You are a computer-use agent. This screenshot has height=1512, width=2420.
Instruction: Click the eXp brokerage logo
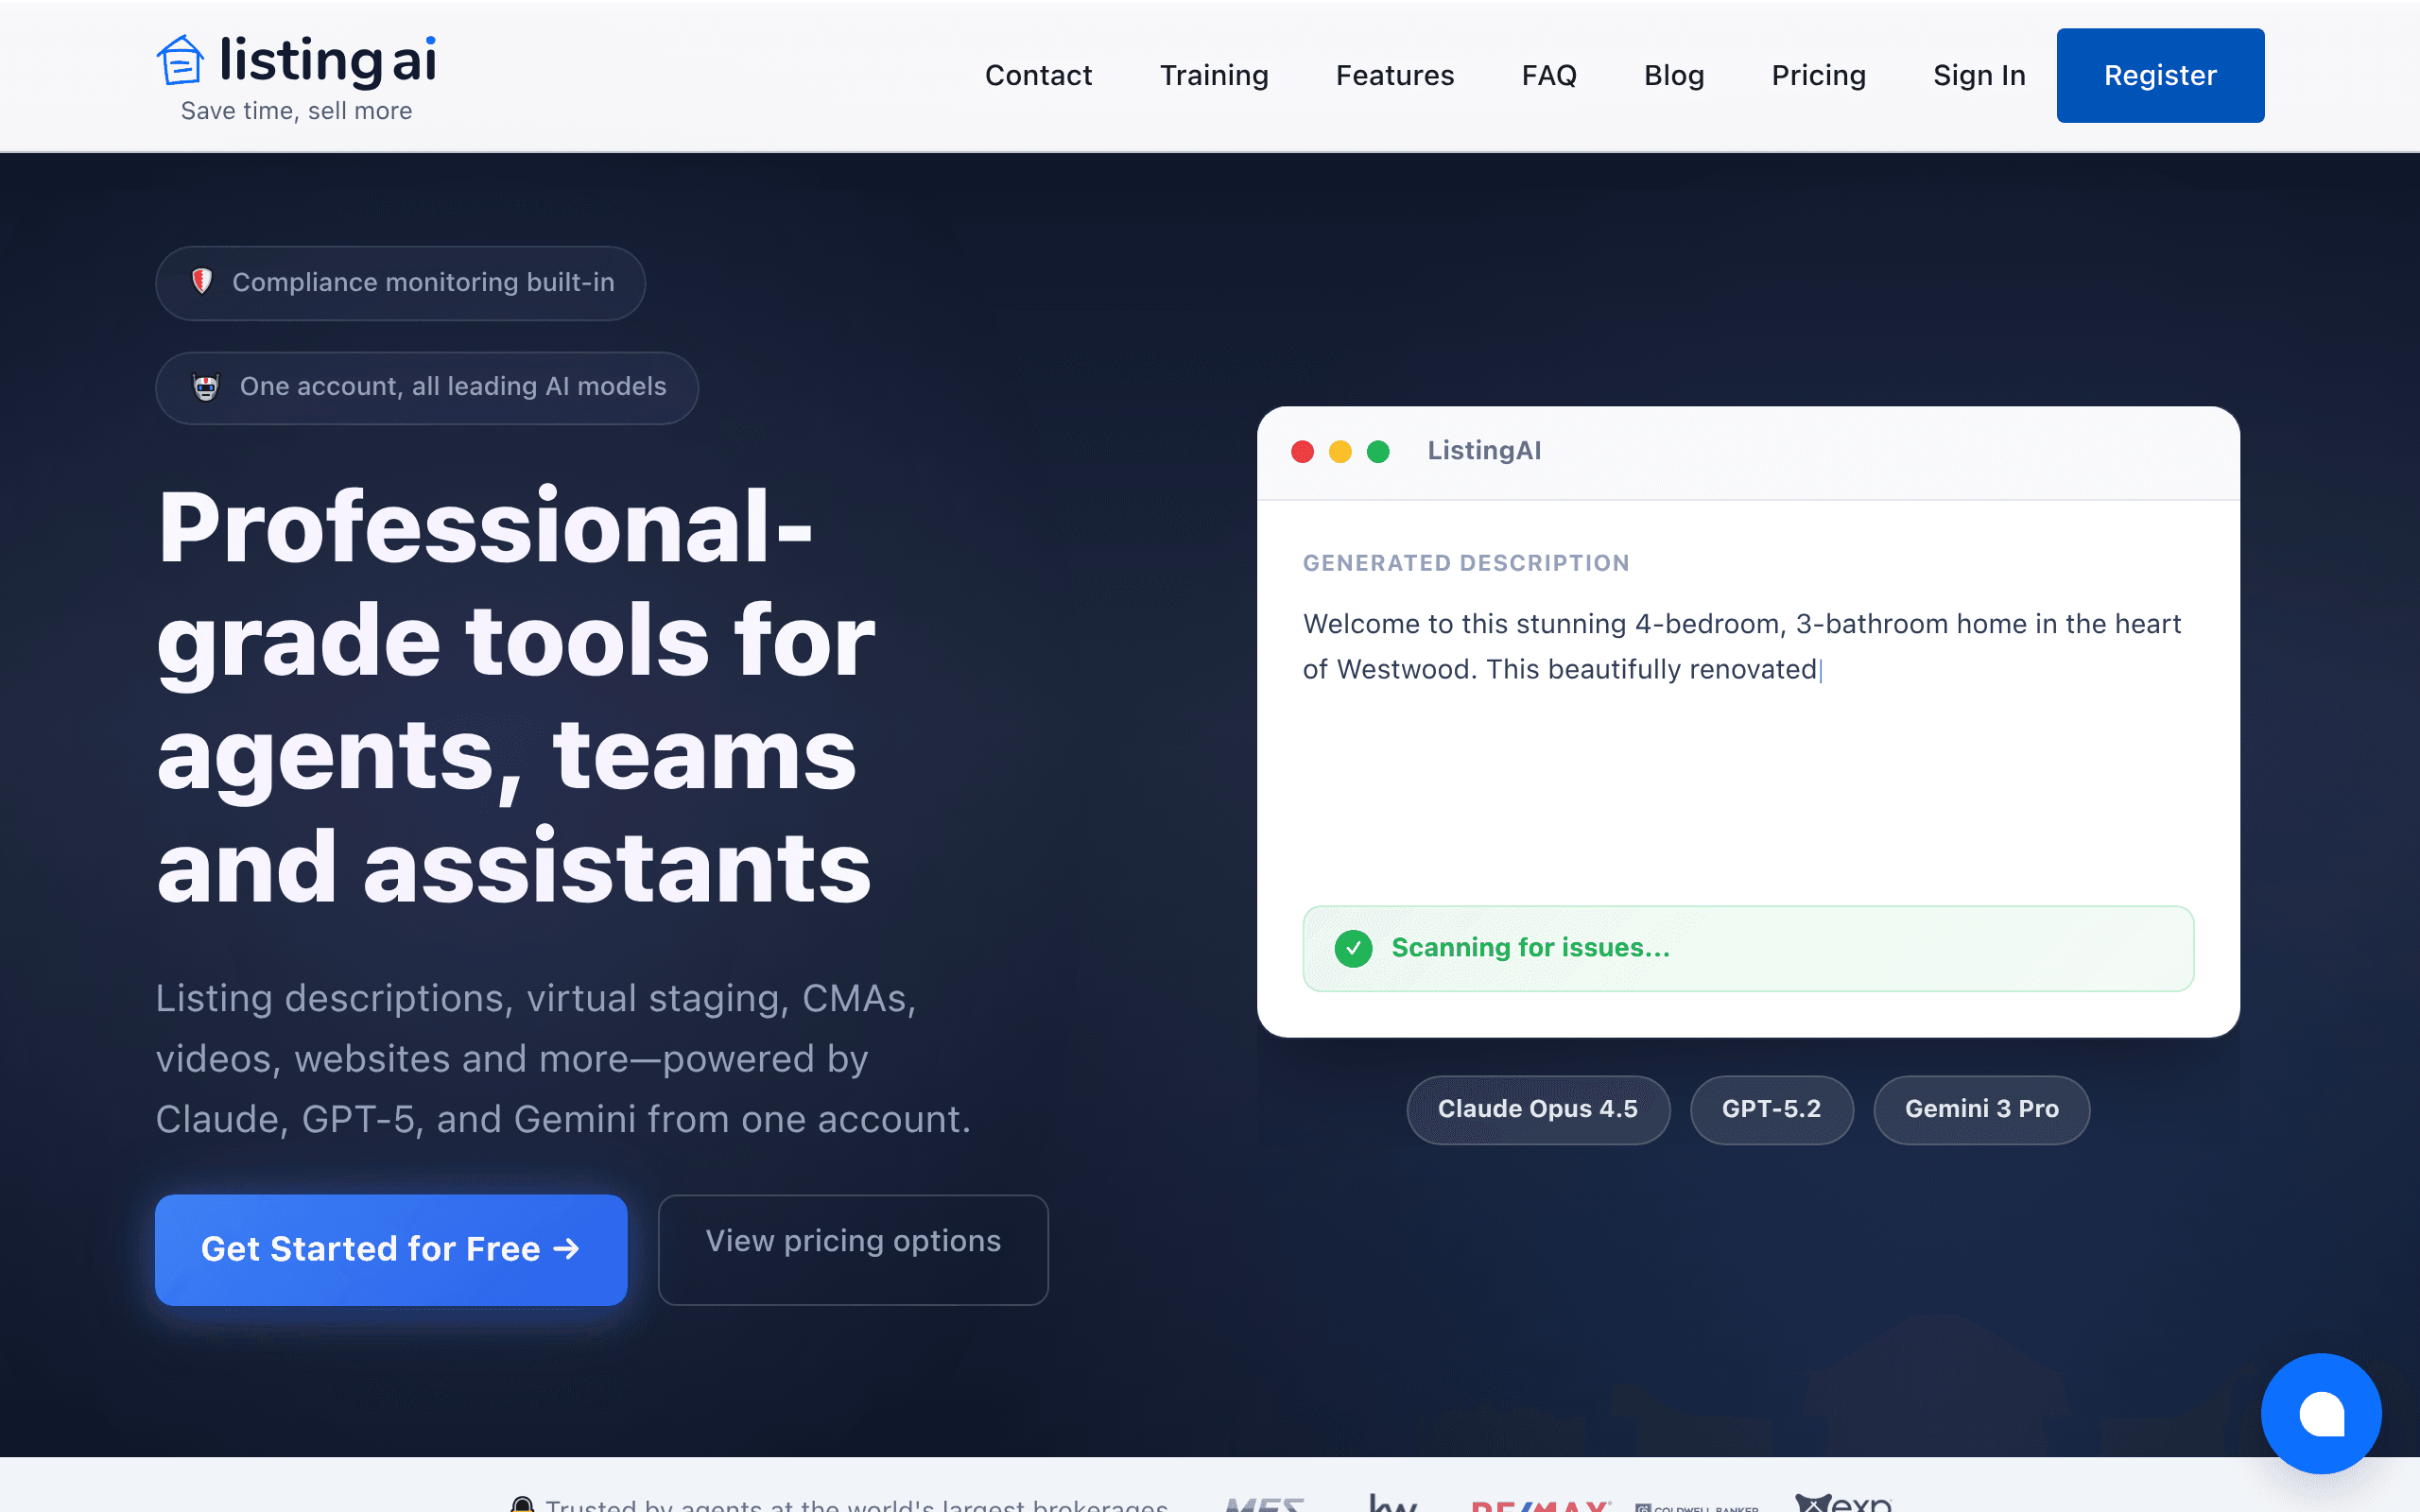pyautogui.click(x=1843, y=1502)
